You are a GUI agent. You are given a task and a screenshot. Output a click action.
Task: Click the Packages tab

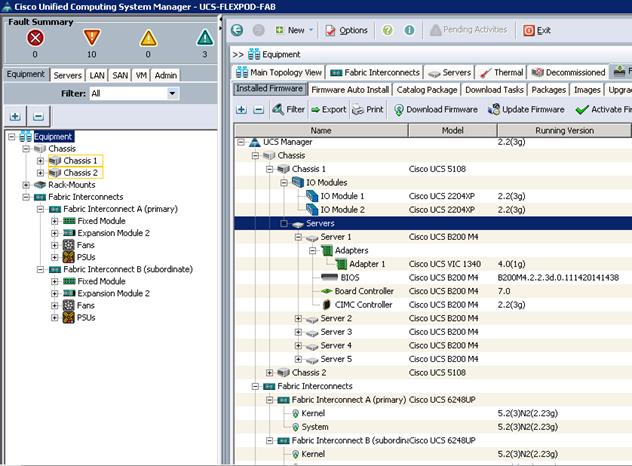549,90
